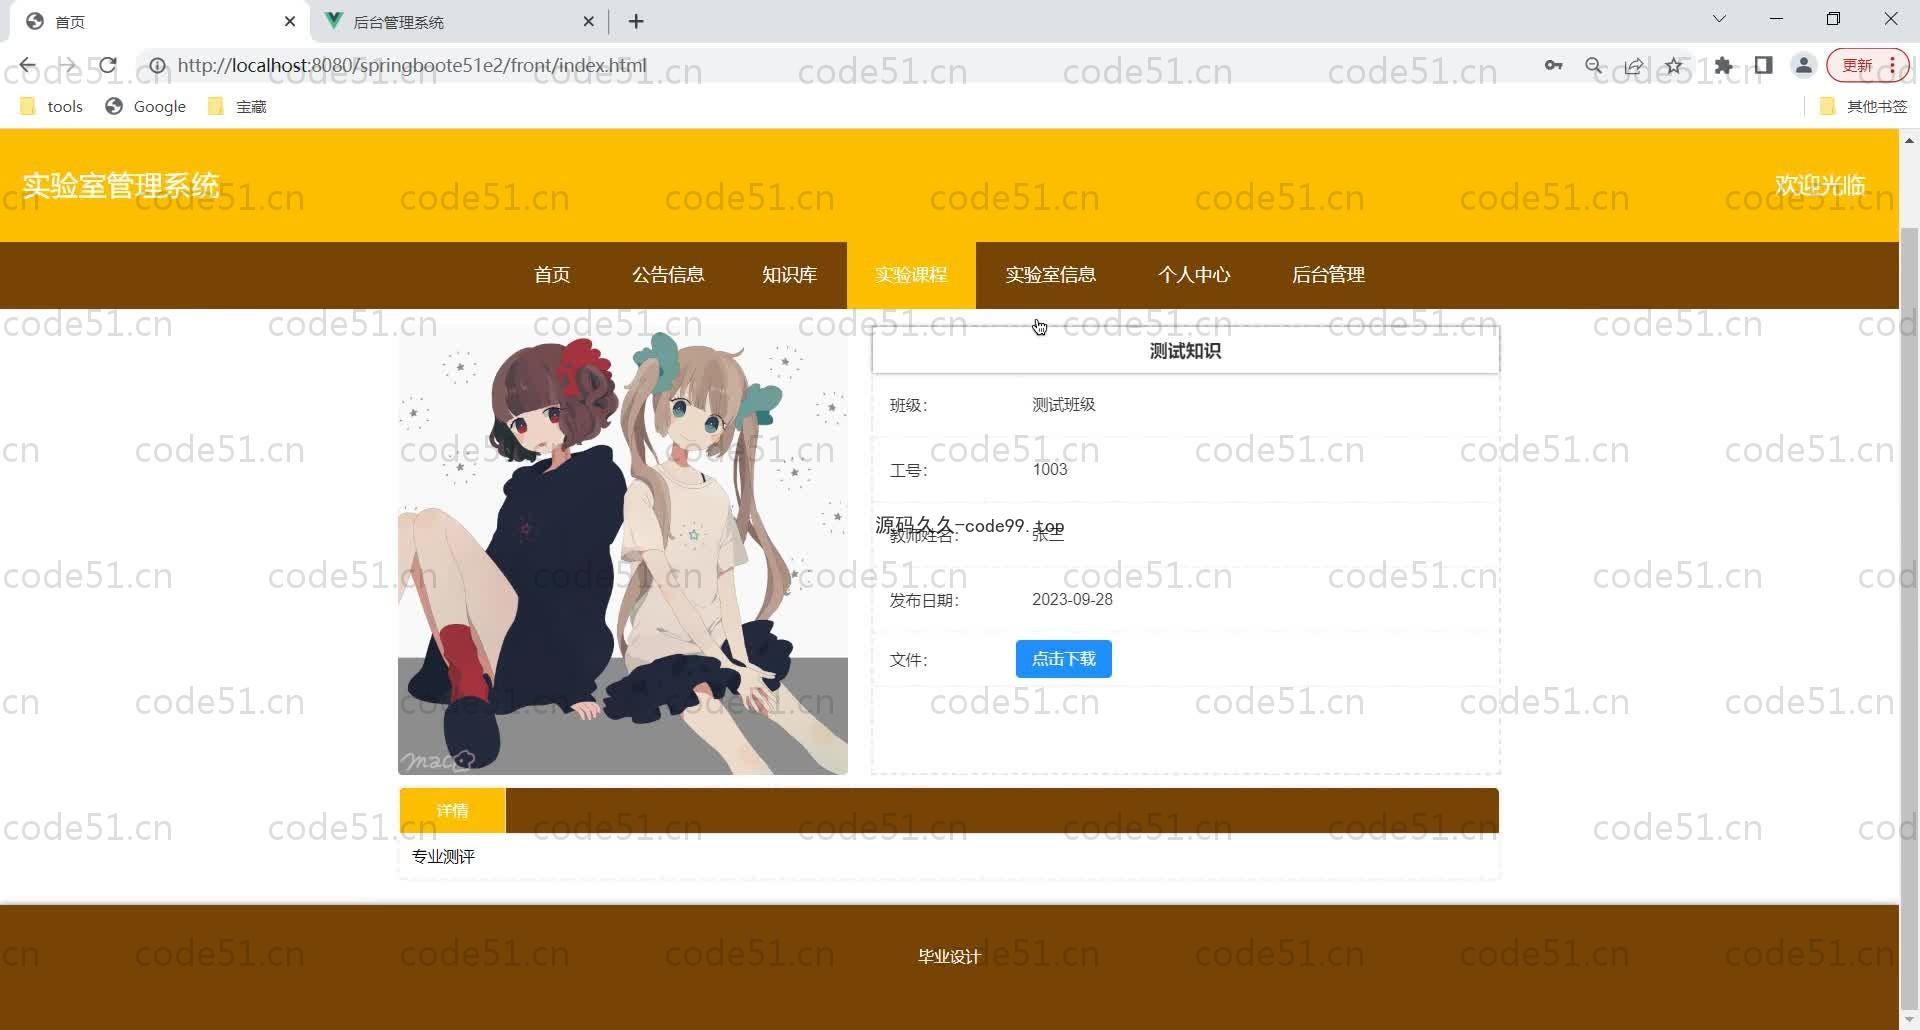This screenshot has height=1030, width=1920.
Task: Restore down the browser window
Action: pos(1833,19)
